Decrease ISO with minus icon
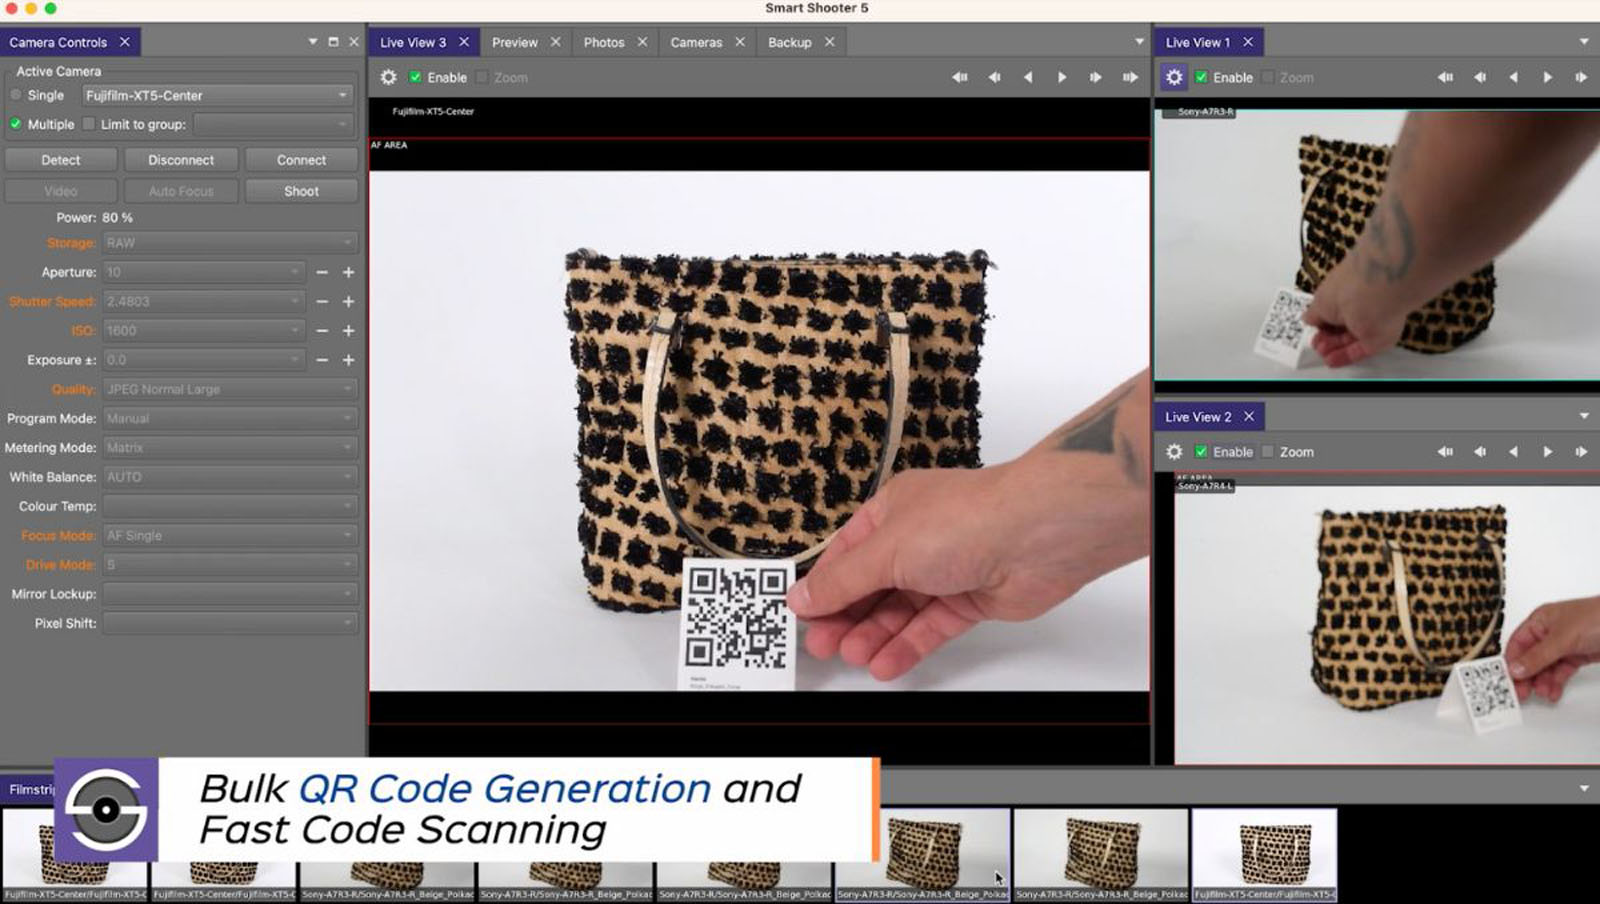 pyautogui.click(x=322, y=331)
